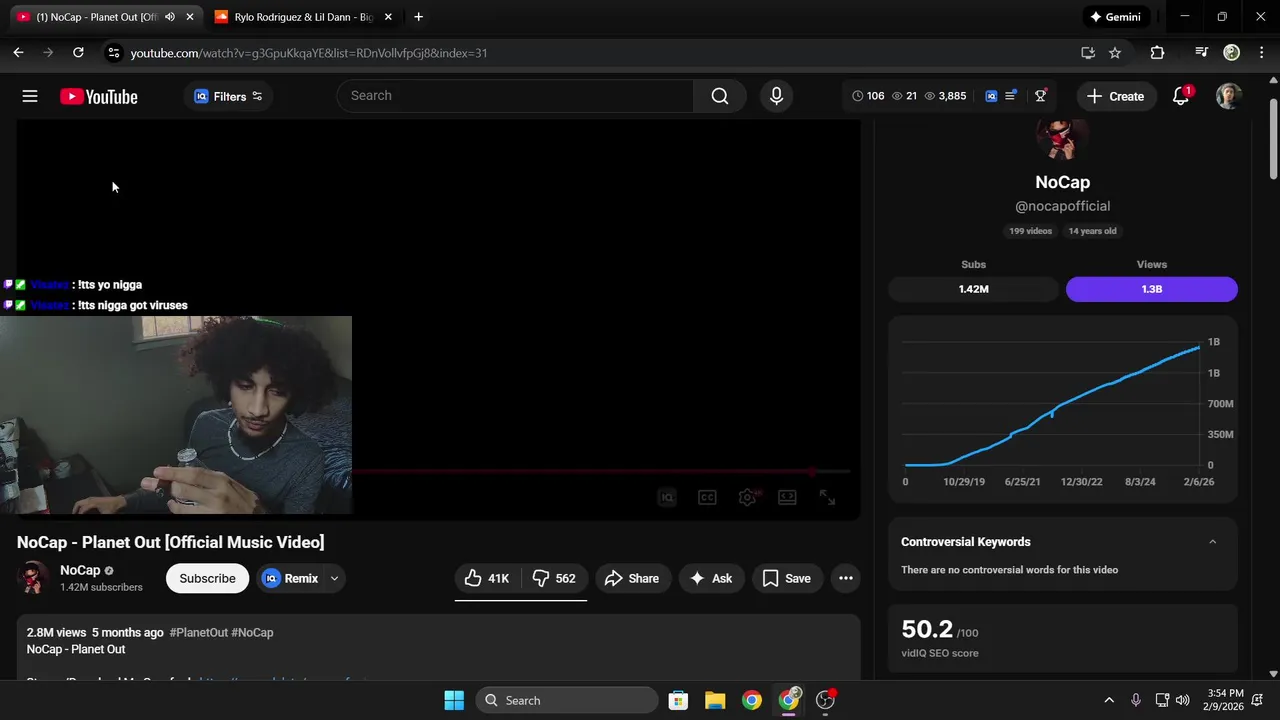Open the notifications bell
This screenshot has width=1280, height=720.
point(1181,96)
